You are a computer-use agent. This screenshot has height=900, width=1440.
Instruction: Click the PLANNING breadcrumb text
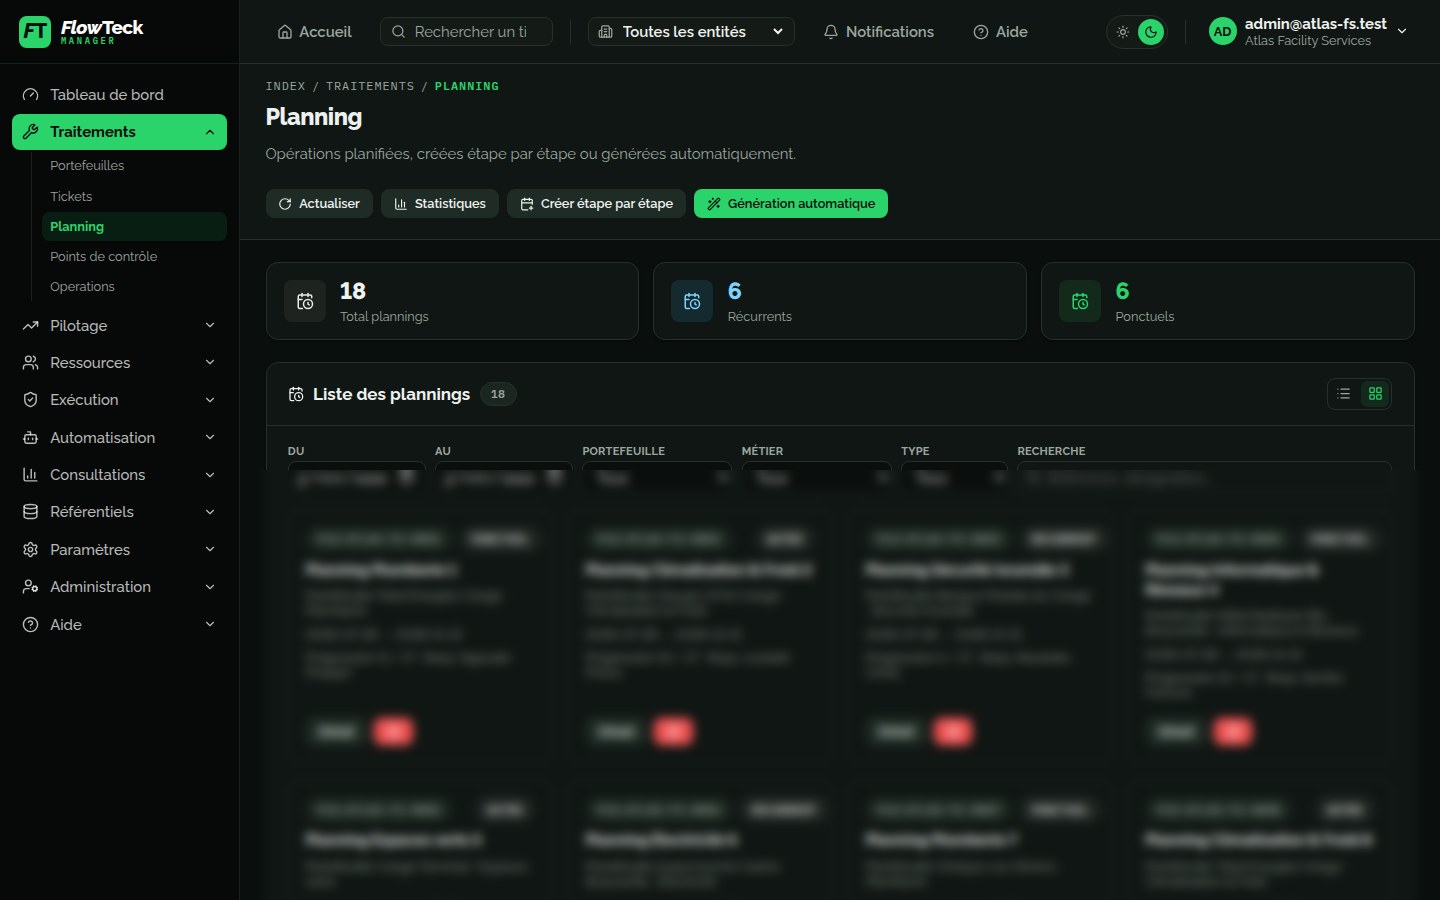tap(467, 87)
